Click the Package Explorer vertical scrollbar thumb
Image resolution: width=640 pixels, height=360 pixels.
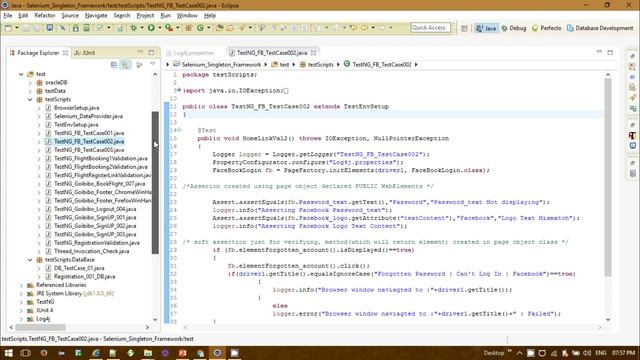coord(155,182)
